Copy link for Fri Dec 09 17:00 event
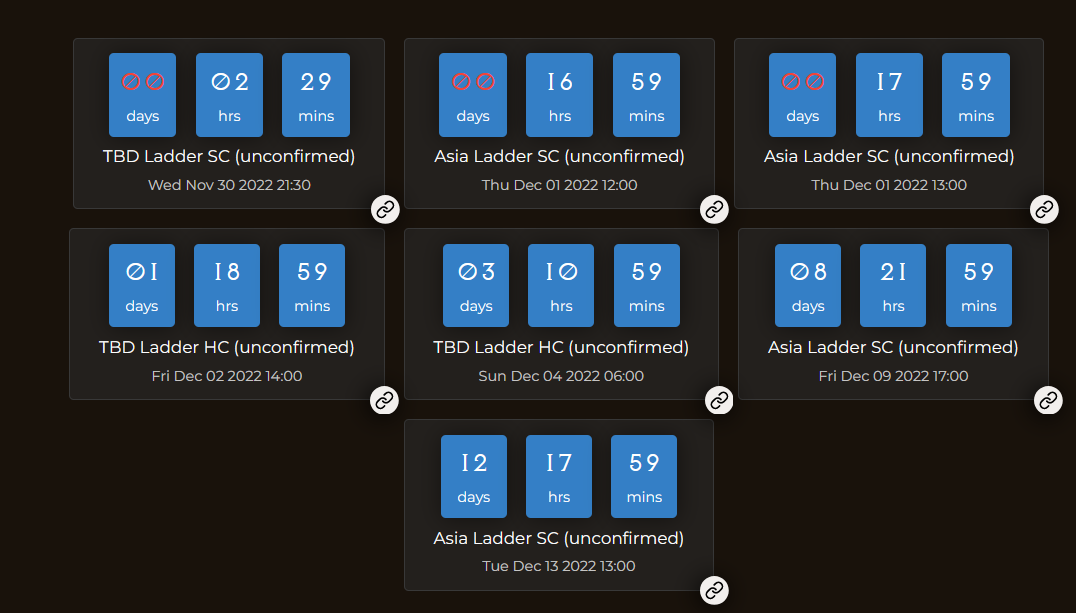This screenshot has height=613, width=1076. tap(1047, 400)
